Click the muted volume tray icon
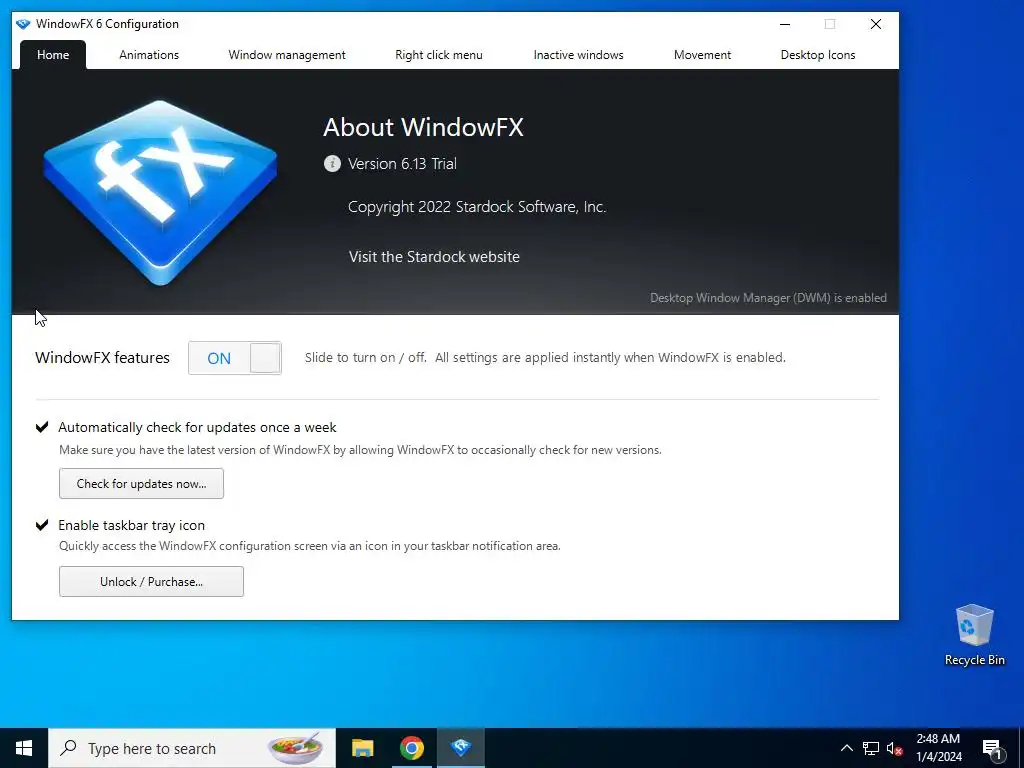 click(x=894, y=748)
